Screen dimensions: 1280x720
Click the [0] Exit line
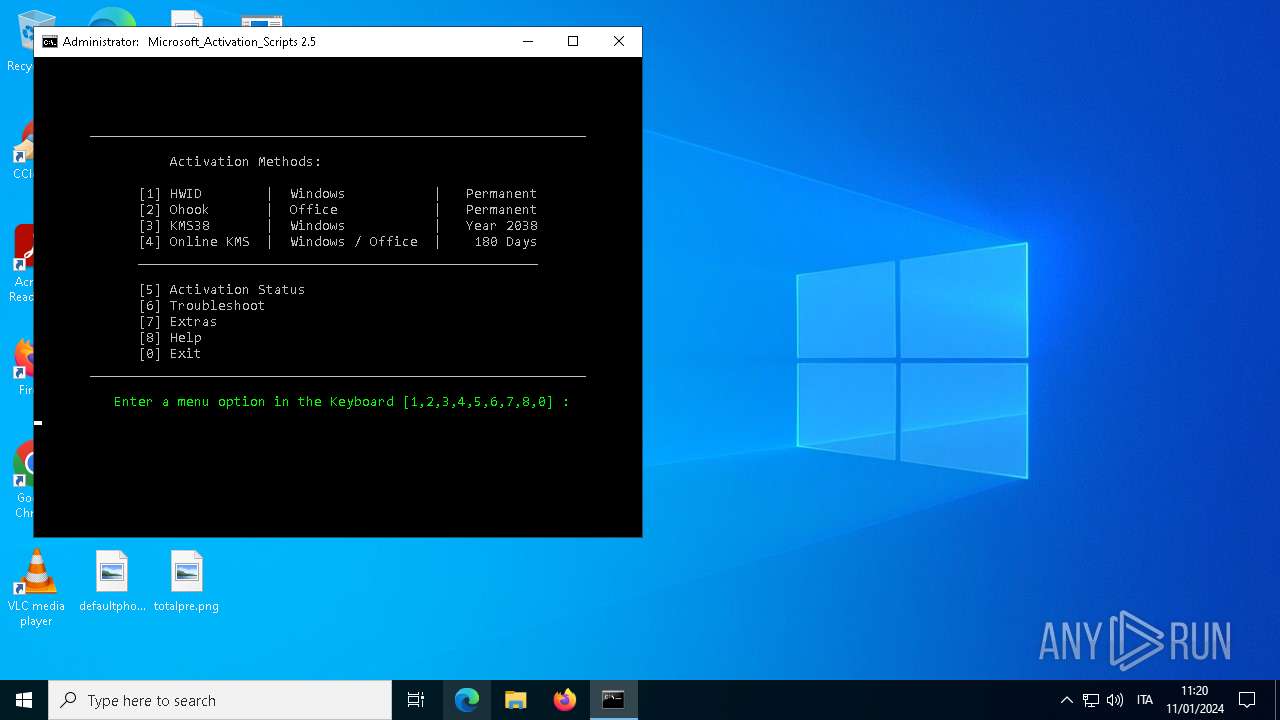(x=170, y=354)
